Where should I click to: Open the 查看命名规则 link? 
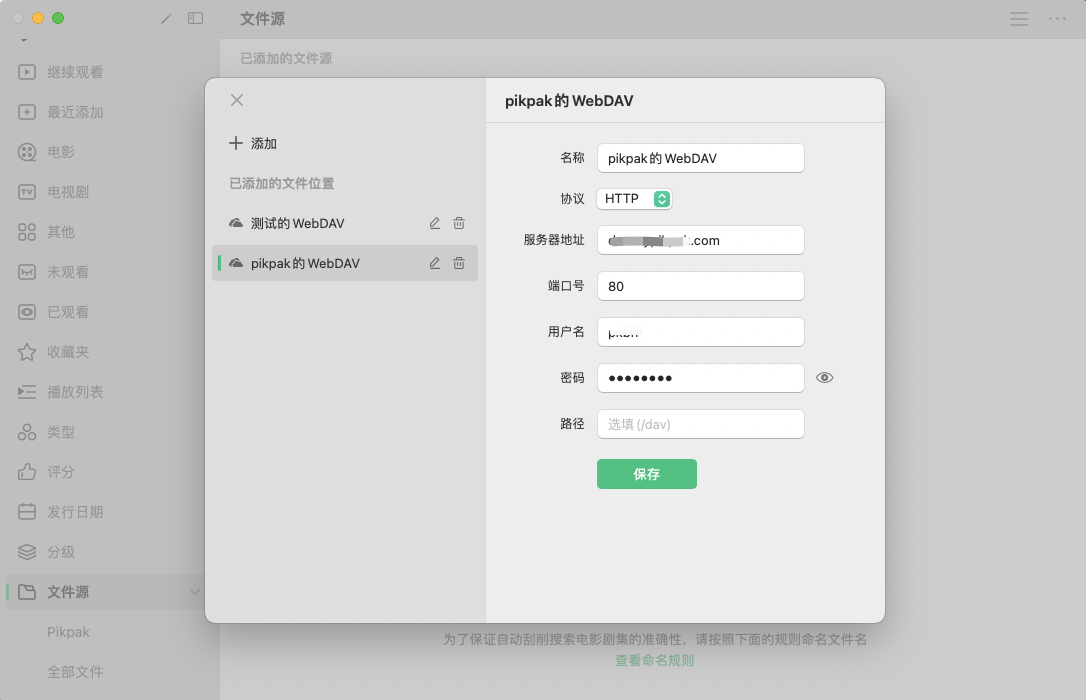[x=654, y=660]
